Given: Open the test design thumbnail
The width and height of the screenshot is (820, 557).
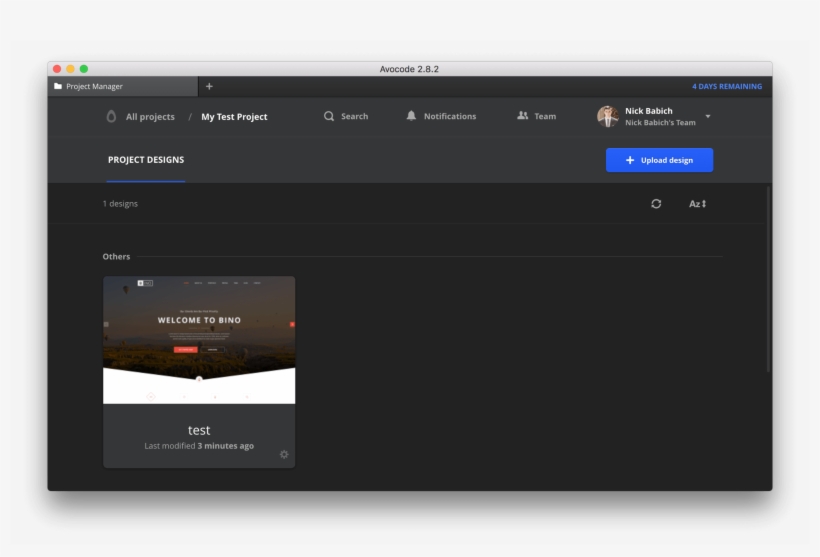Looking at the screenshot, I should pyautogui.click(x=199, y=340).
